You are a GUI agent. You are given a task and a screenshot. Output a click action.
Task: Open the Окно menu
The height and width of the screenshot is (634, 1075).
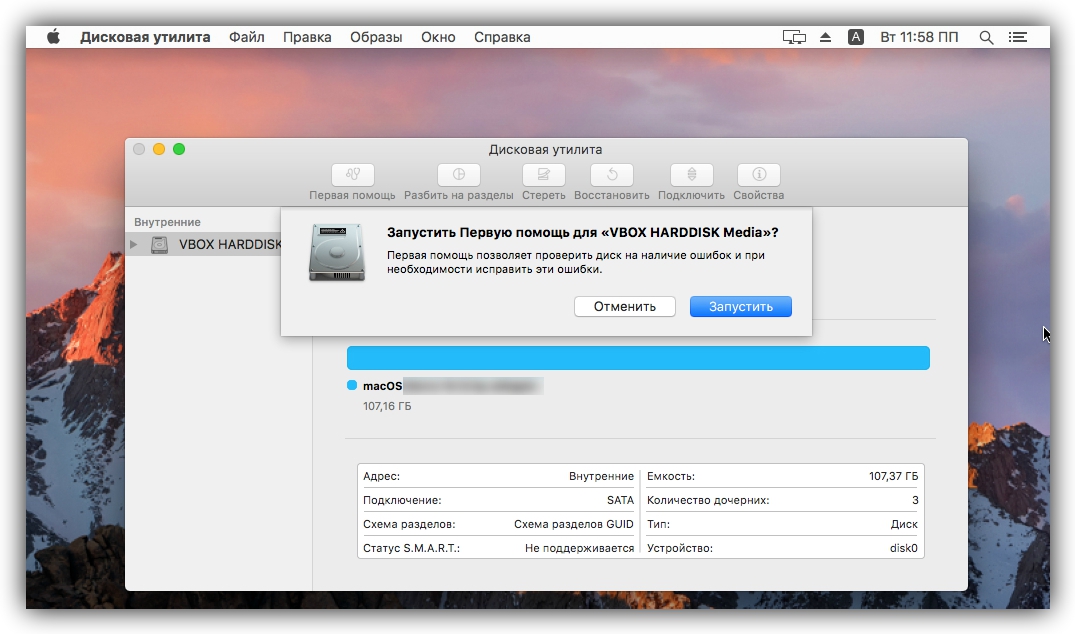coord(438,37)
